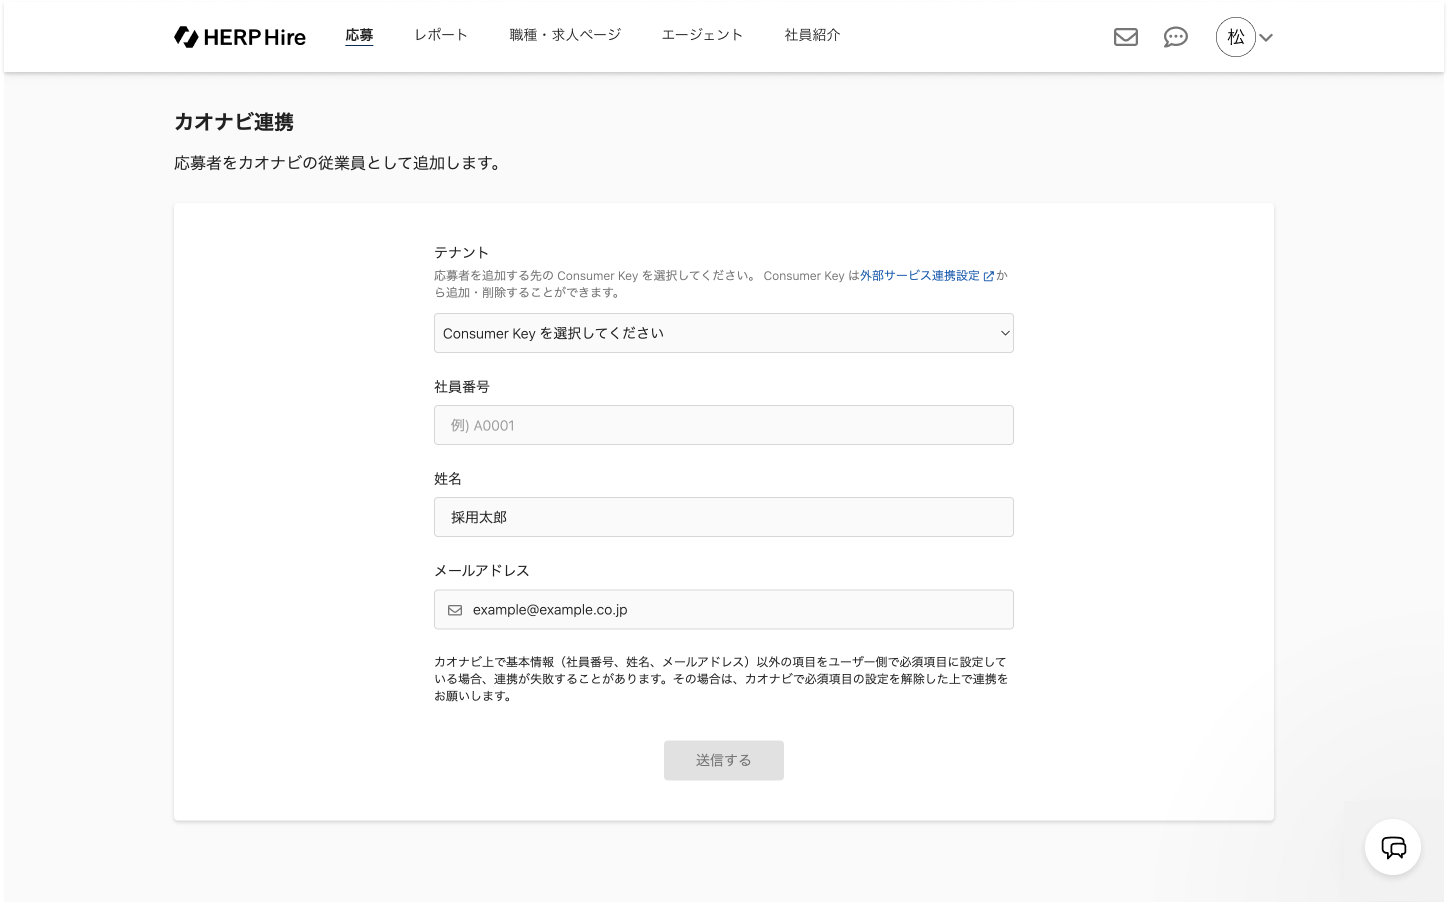This screenshot has width=1448, height=902.
Task: Follow the 外部サービス連携設定 link
Action: coord(919,276)
